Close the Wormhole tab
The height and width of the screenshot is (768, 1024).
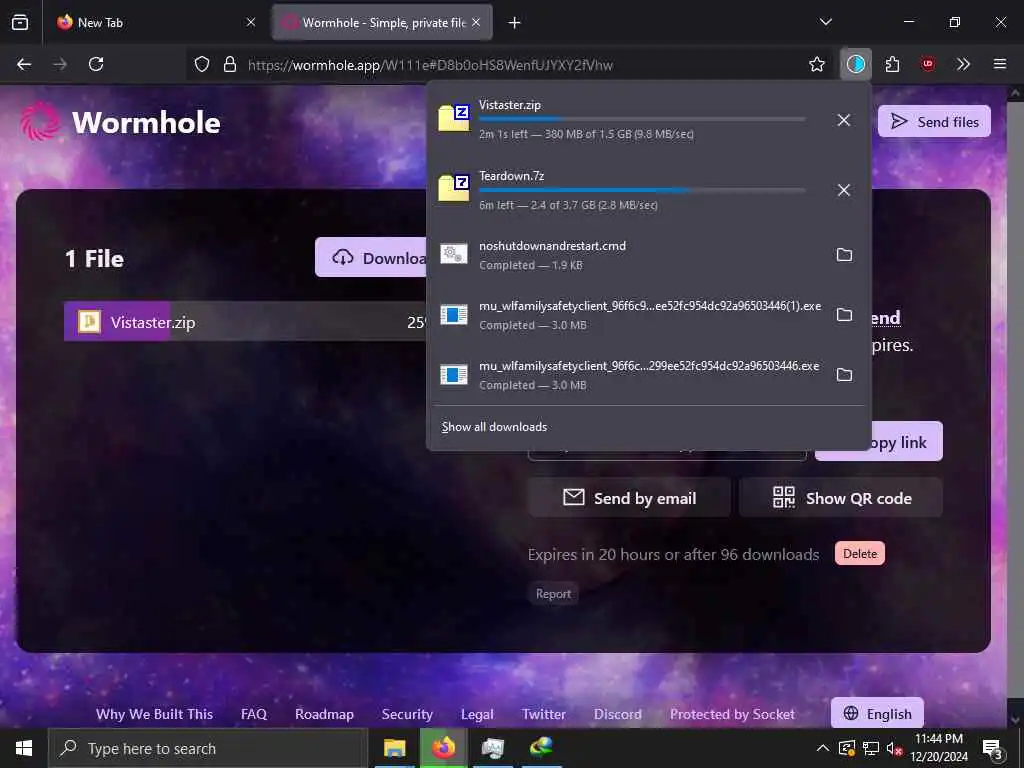(476, 23)
